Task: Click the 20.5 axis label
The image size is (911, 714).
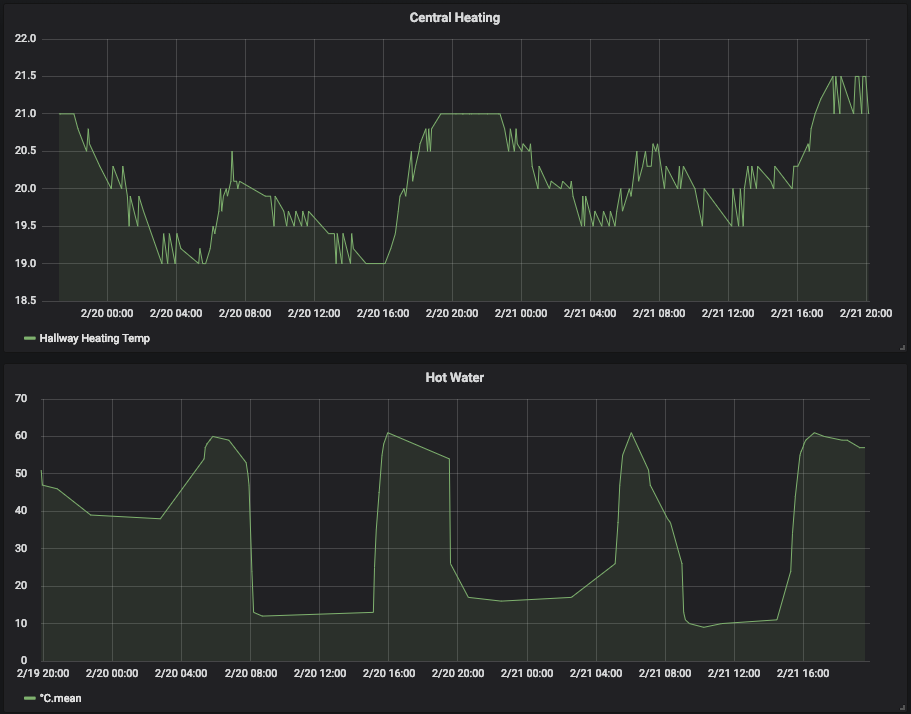Action: [x=25, y=151]
